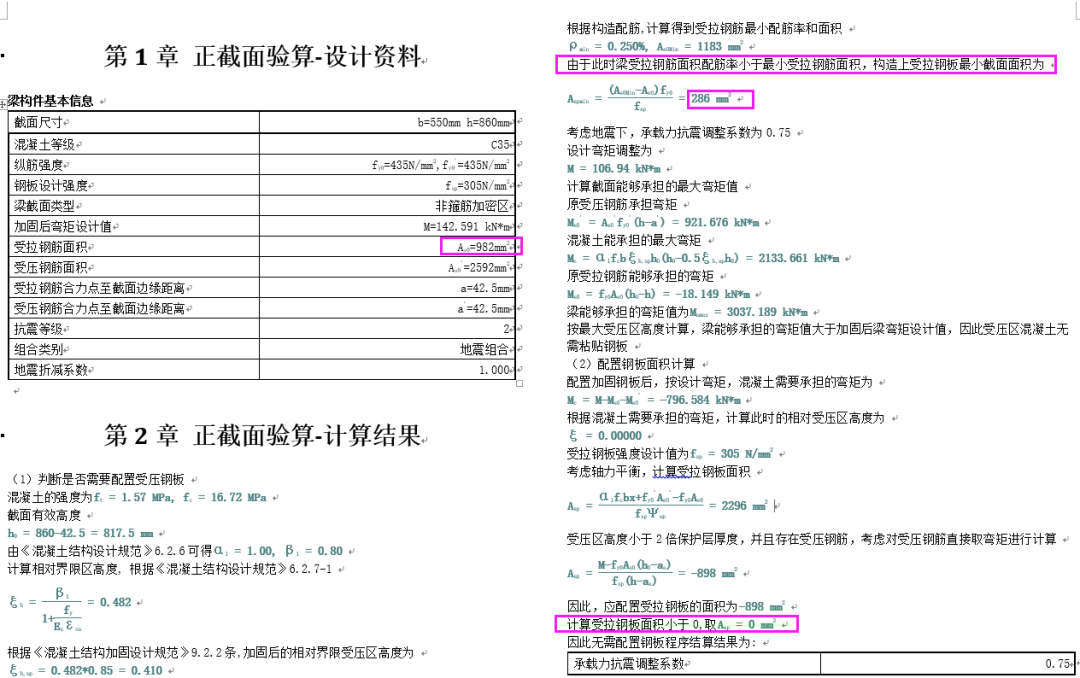
Task: Click the 加固后弯矩设计值 table cell
Action: (134, 226)
